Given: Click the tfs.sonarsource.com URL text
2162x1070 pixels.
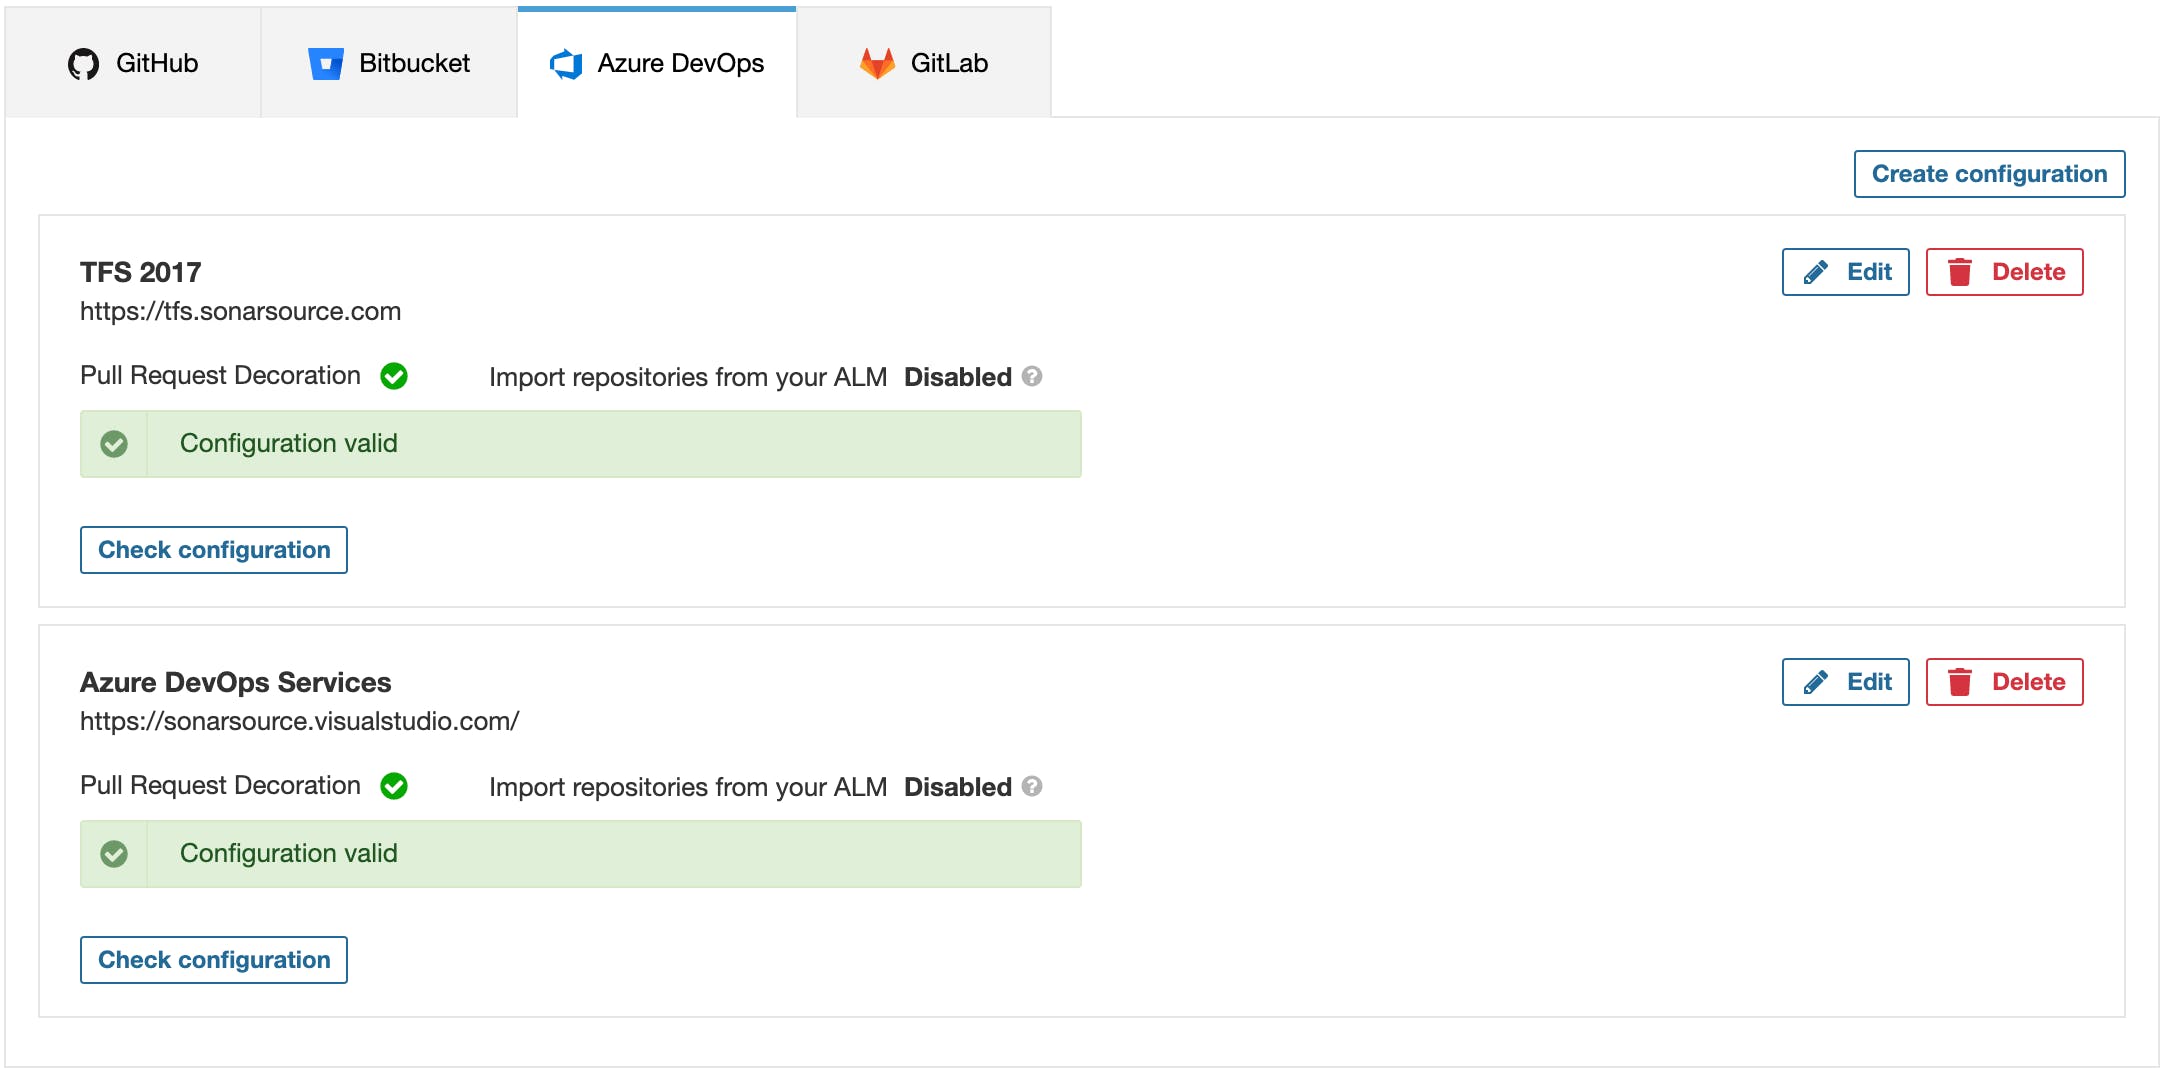Looking at the screenshot, I should (x=240, y=311).
